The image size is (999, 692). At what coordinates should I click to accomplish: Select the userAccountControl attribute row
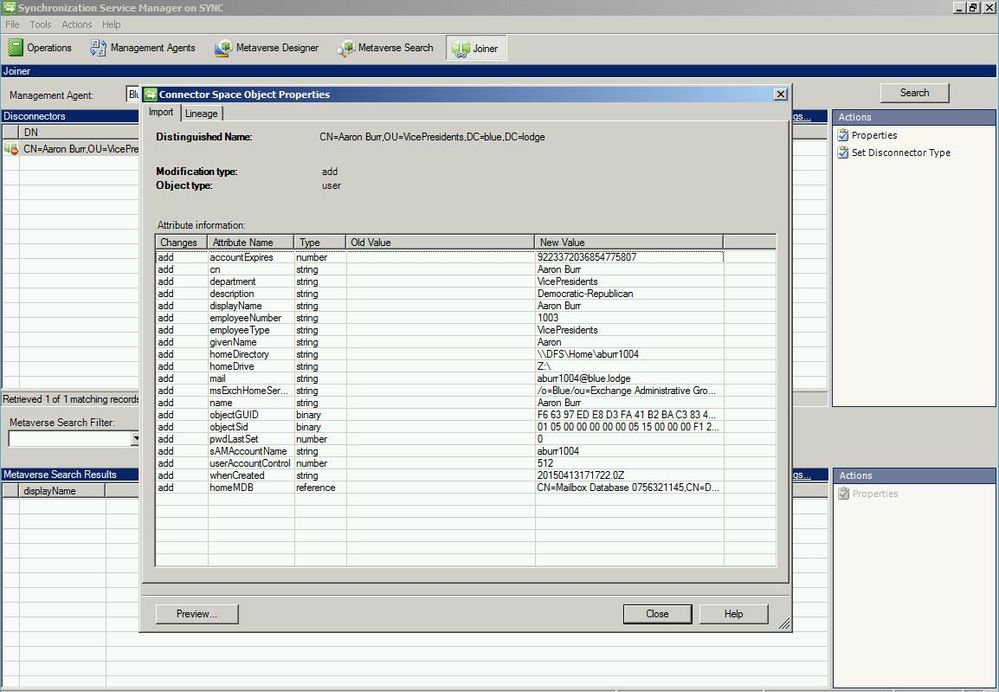tap(440, 463)
